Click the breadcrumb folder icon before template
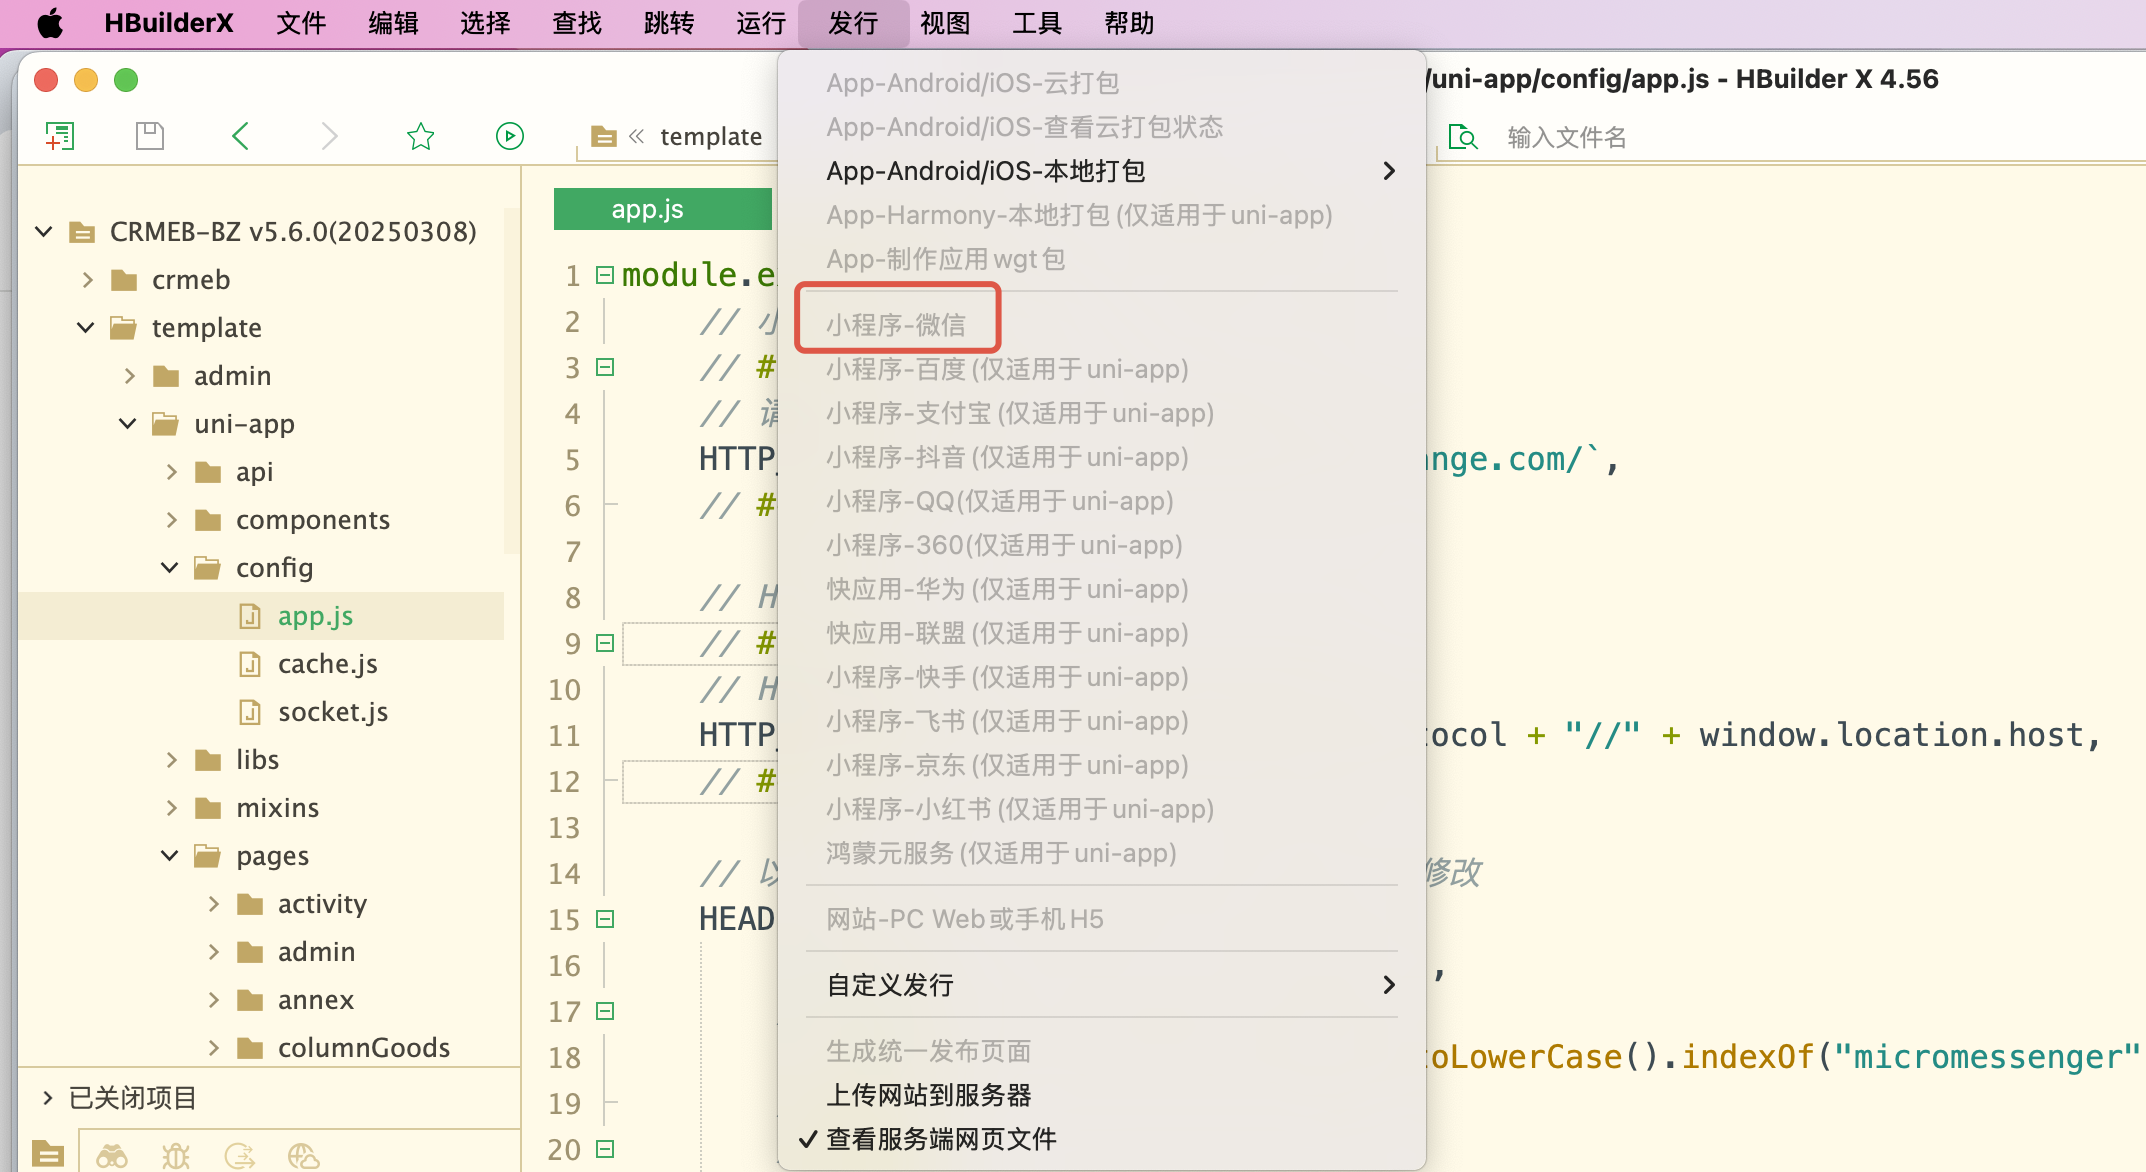This screenshot has width=2146, height=1172. pyautogui.click(x=604, y=136)
